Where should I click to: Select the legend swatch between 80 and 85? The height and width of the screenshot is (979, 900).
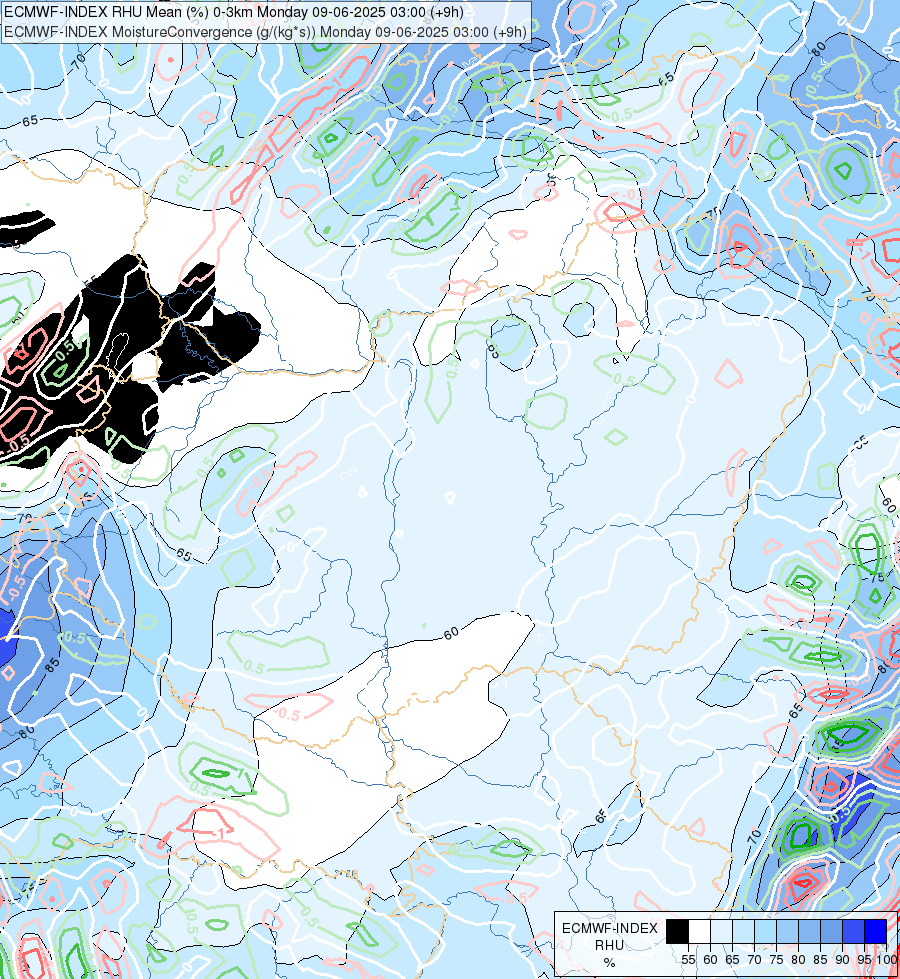point(809,931)
